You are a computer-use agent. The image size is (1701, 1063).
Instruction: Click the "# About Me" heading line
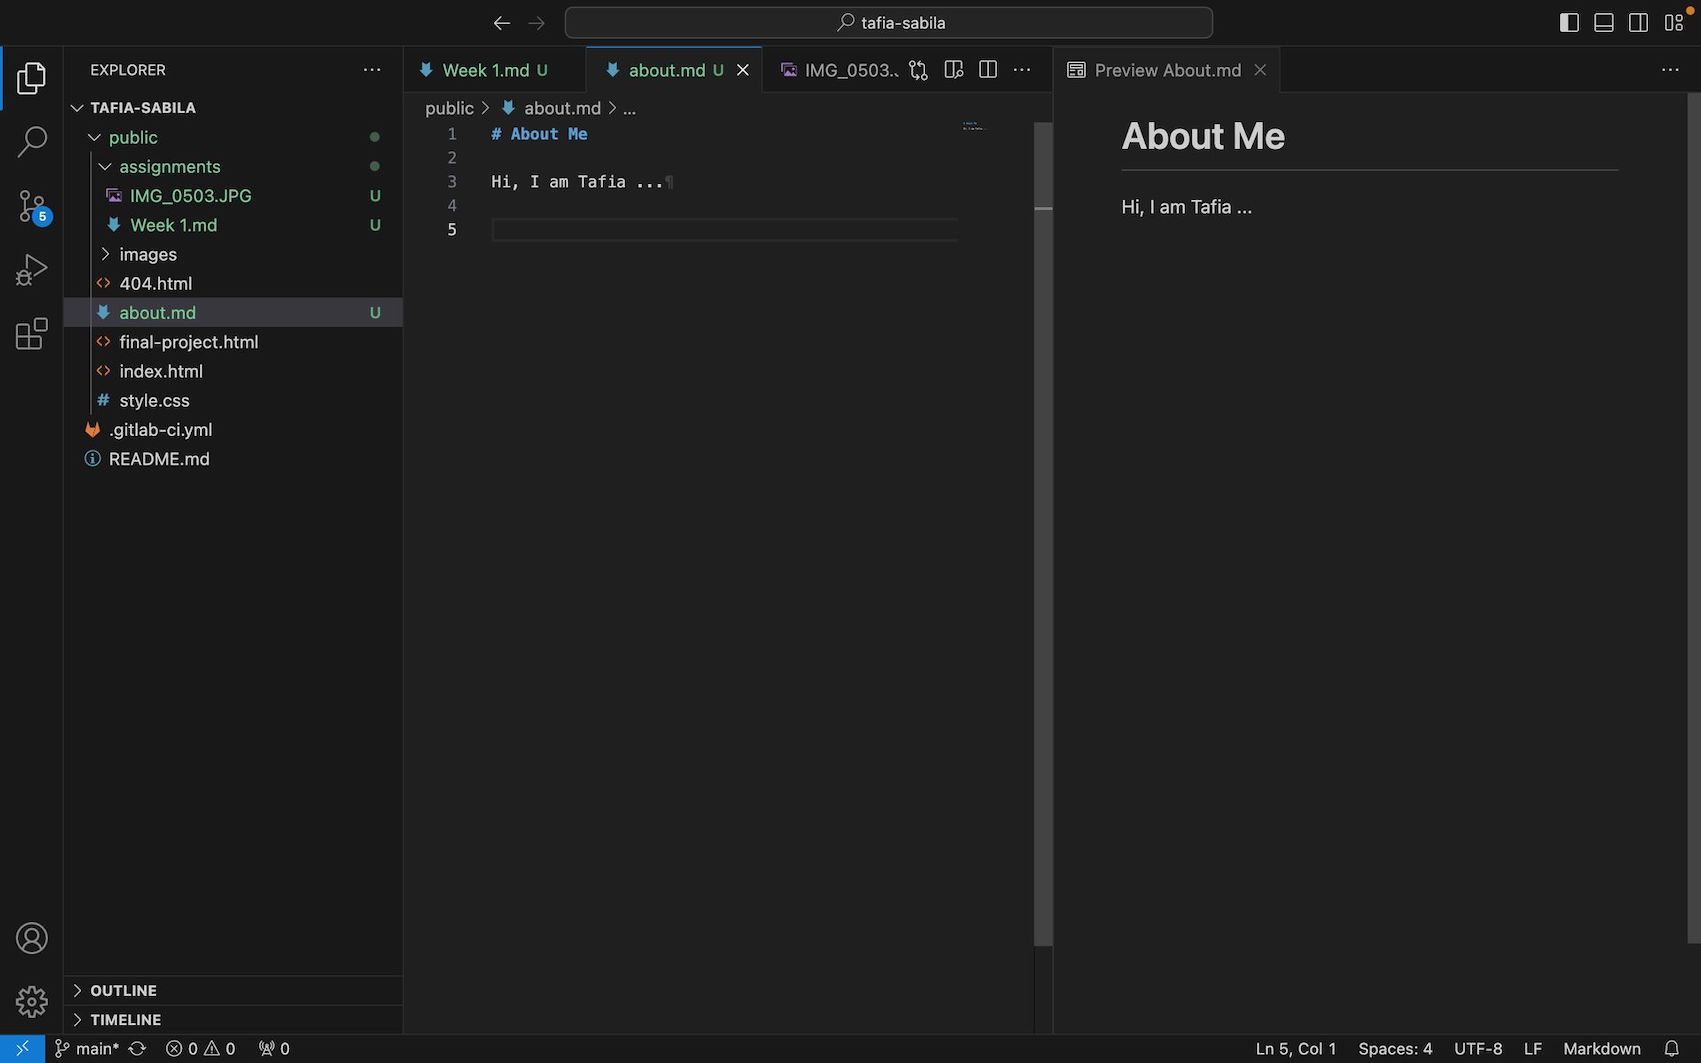[x=539, y=134]
